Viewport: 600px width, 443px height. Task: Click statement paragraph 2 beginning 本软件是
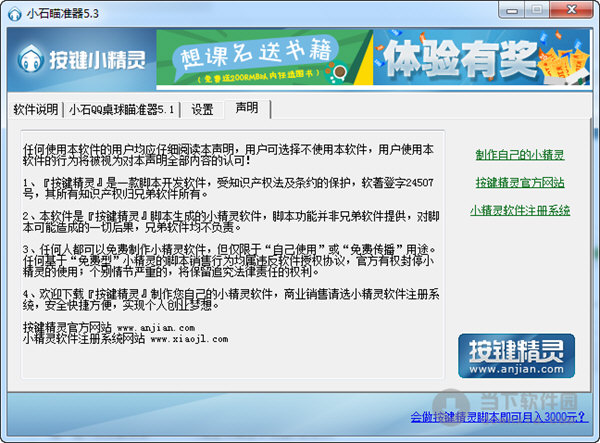(x=231, y=222)
